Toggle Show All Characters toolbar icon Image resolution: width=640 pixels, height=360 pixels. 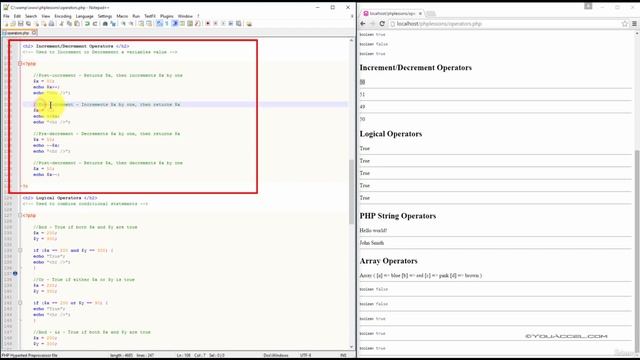pyautogui.click(x=167, y=24)
